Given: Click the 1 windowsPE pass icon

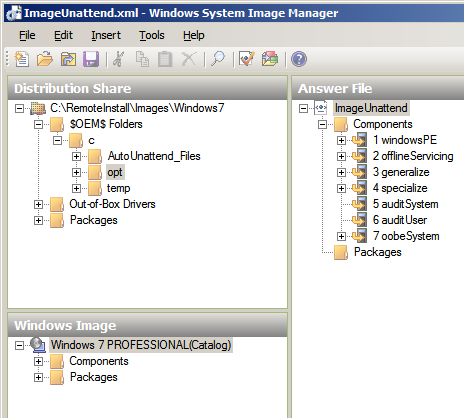Looking at the screenshot, I should (359, 140).
